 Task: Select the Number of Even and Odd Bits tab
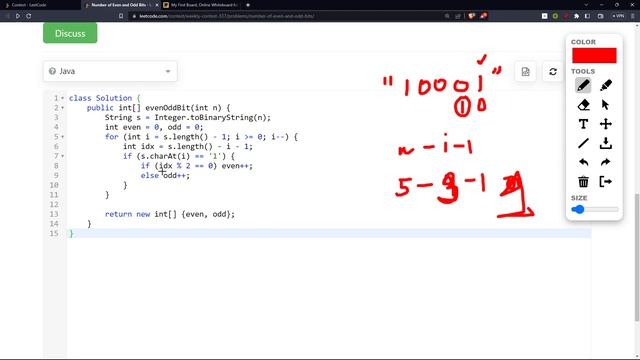pyautogui.click(x=118, y=5)
